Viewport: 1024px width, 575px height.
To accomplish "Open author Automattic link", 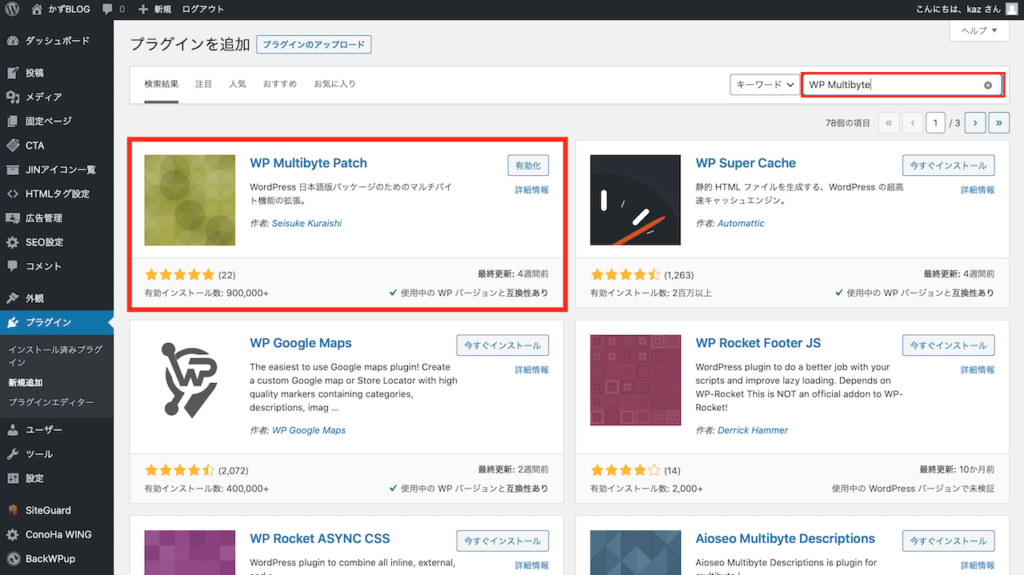I will (x=741, y=223).
